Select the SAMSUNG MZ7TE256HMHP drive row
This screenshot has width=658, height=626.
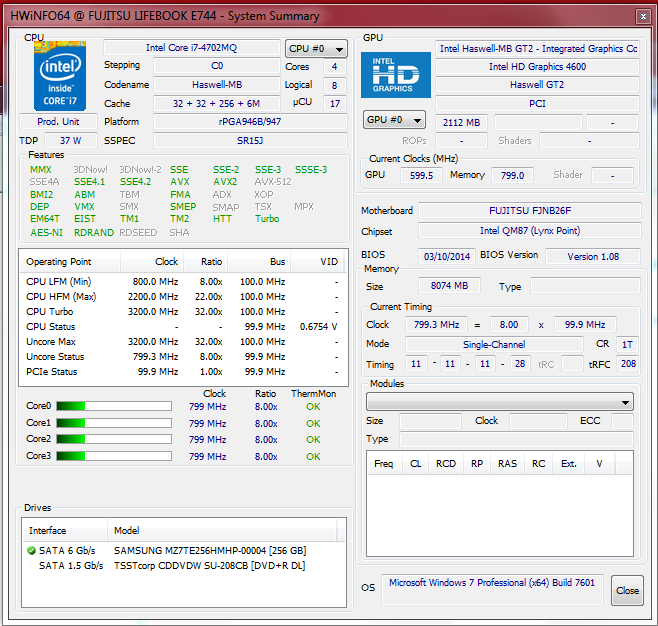coord(183,550)
